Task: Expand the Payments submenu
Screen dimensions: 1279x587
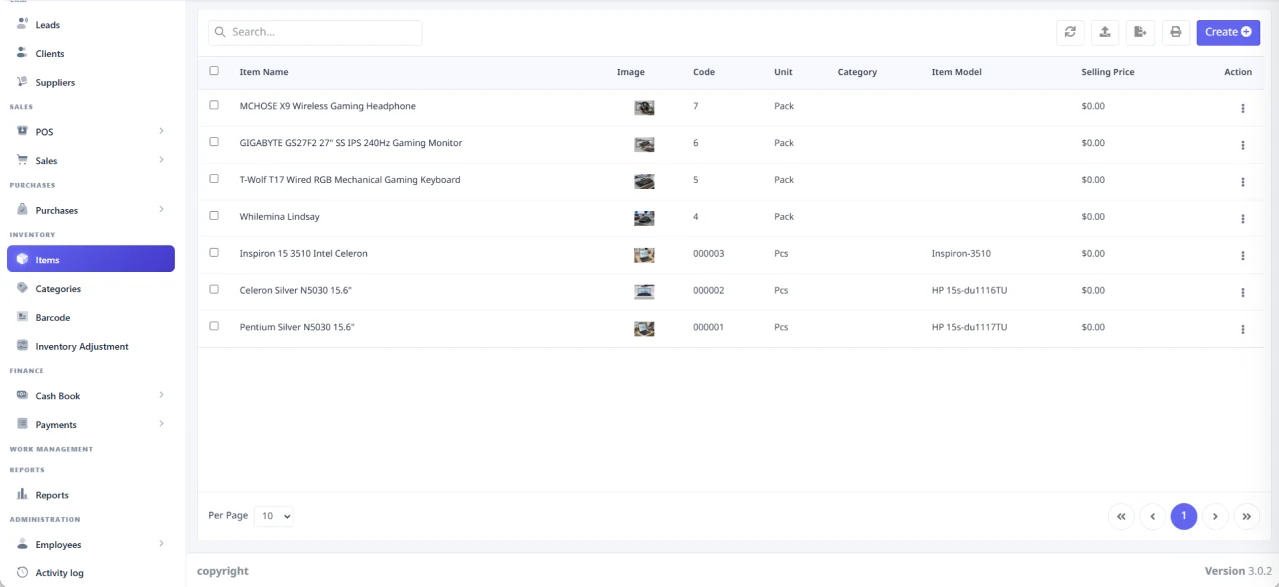Action: point(161,424)
